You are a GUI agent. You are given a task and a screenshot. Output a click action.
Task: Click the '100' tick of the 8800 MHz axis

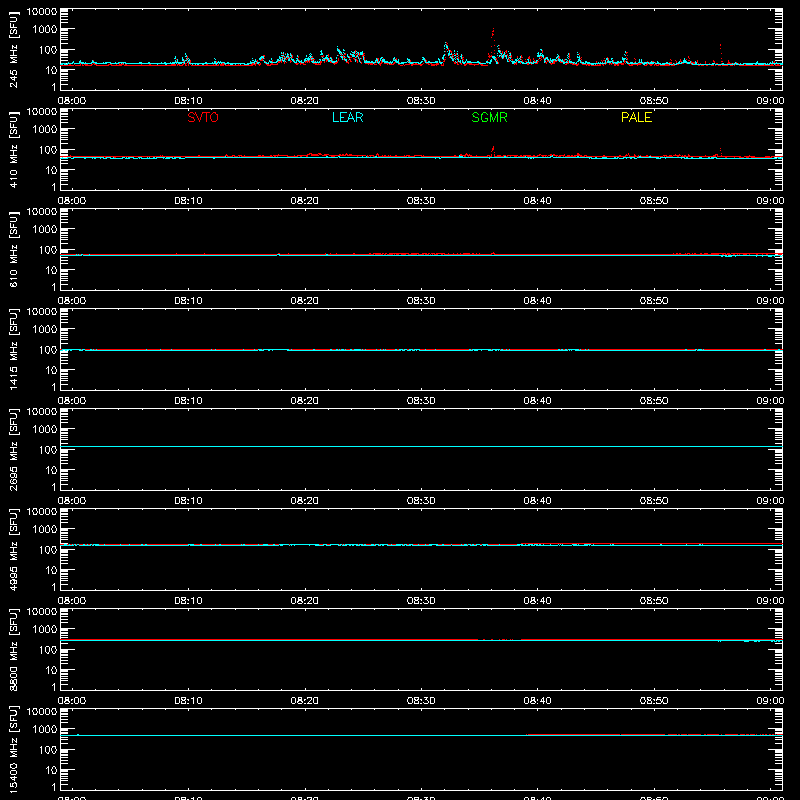click(x=48, y=650)
